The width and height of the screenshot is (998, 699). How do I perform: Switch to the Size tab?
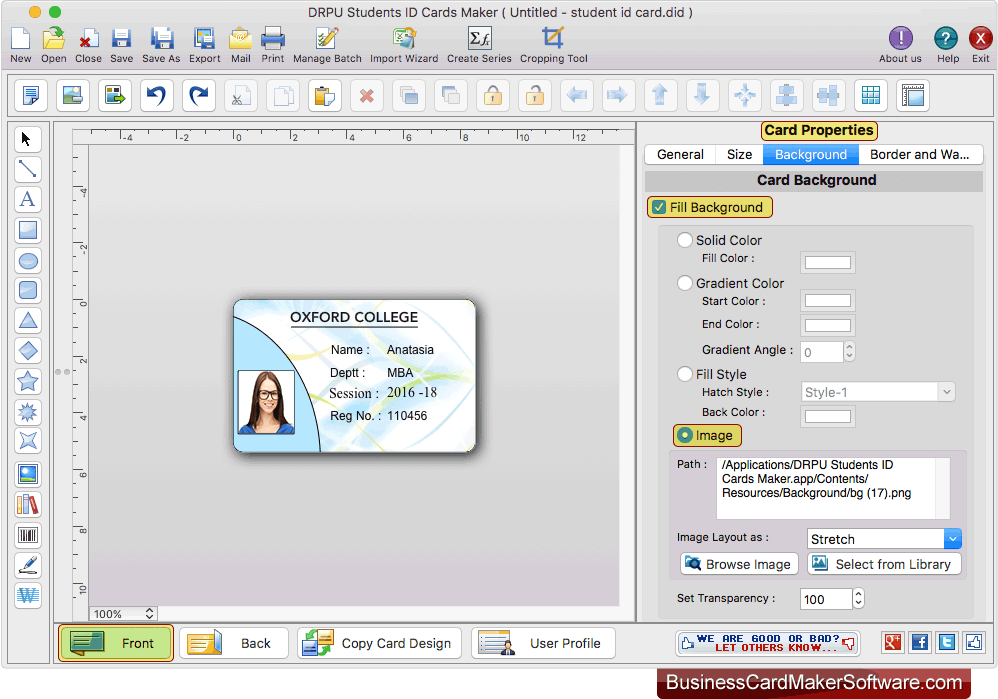[740, 155]
